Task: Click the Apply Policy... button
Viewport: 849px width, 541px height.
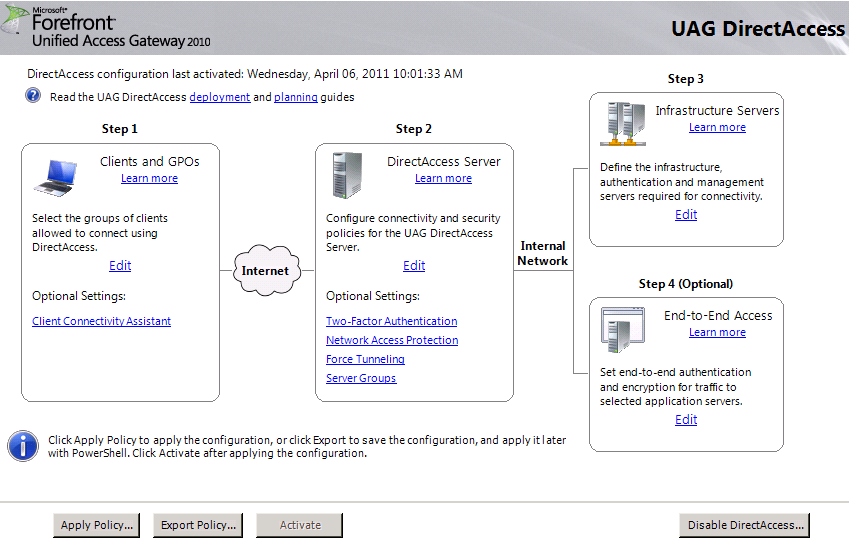Action: coord(96,525)
